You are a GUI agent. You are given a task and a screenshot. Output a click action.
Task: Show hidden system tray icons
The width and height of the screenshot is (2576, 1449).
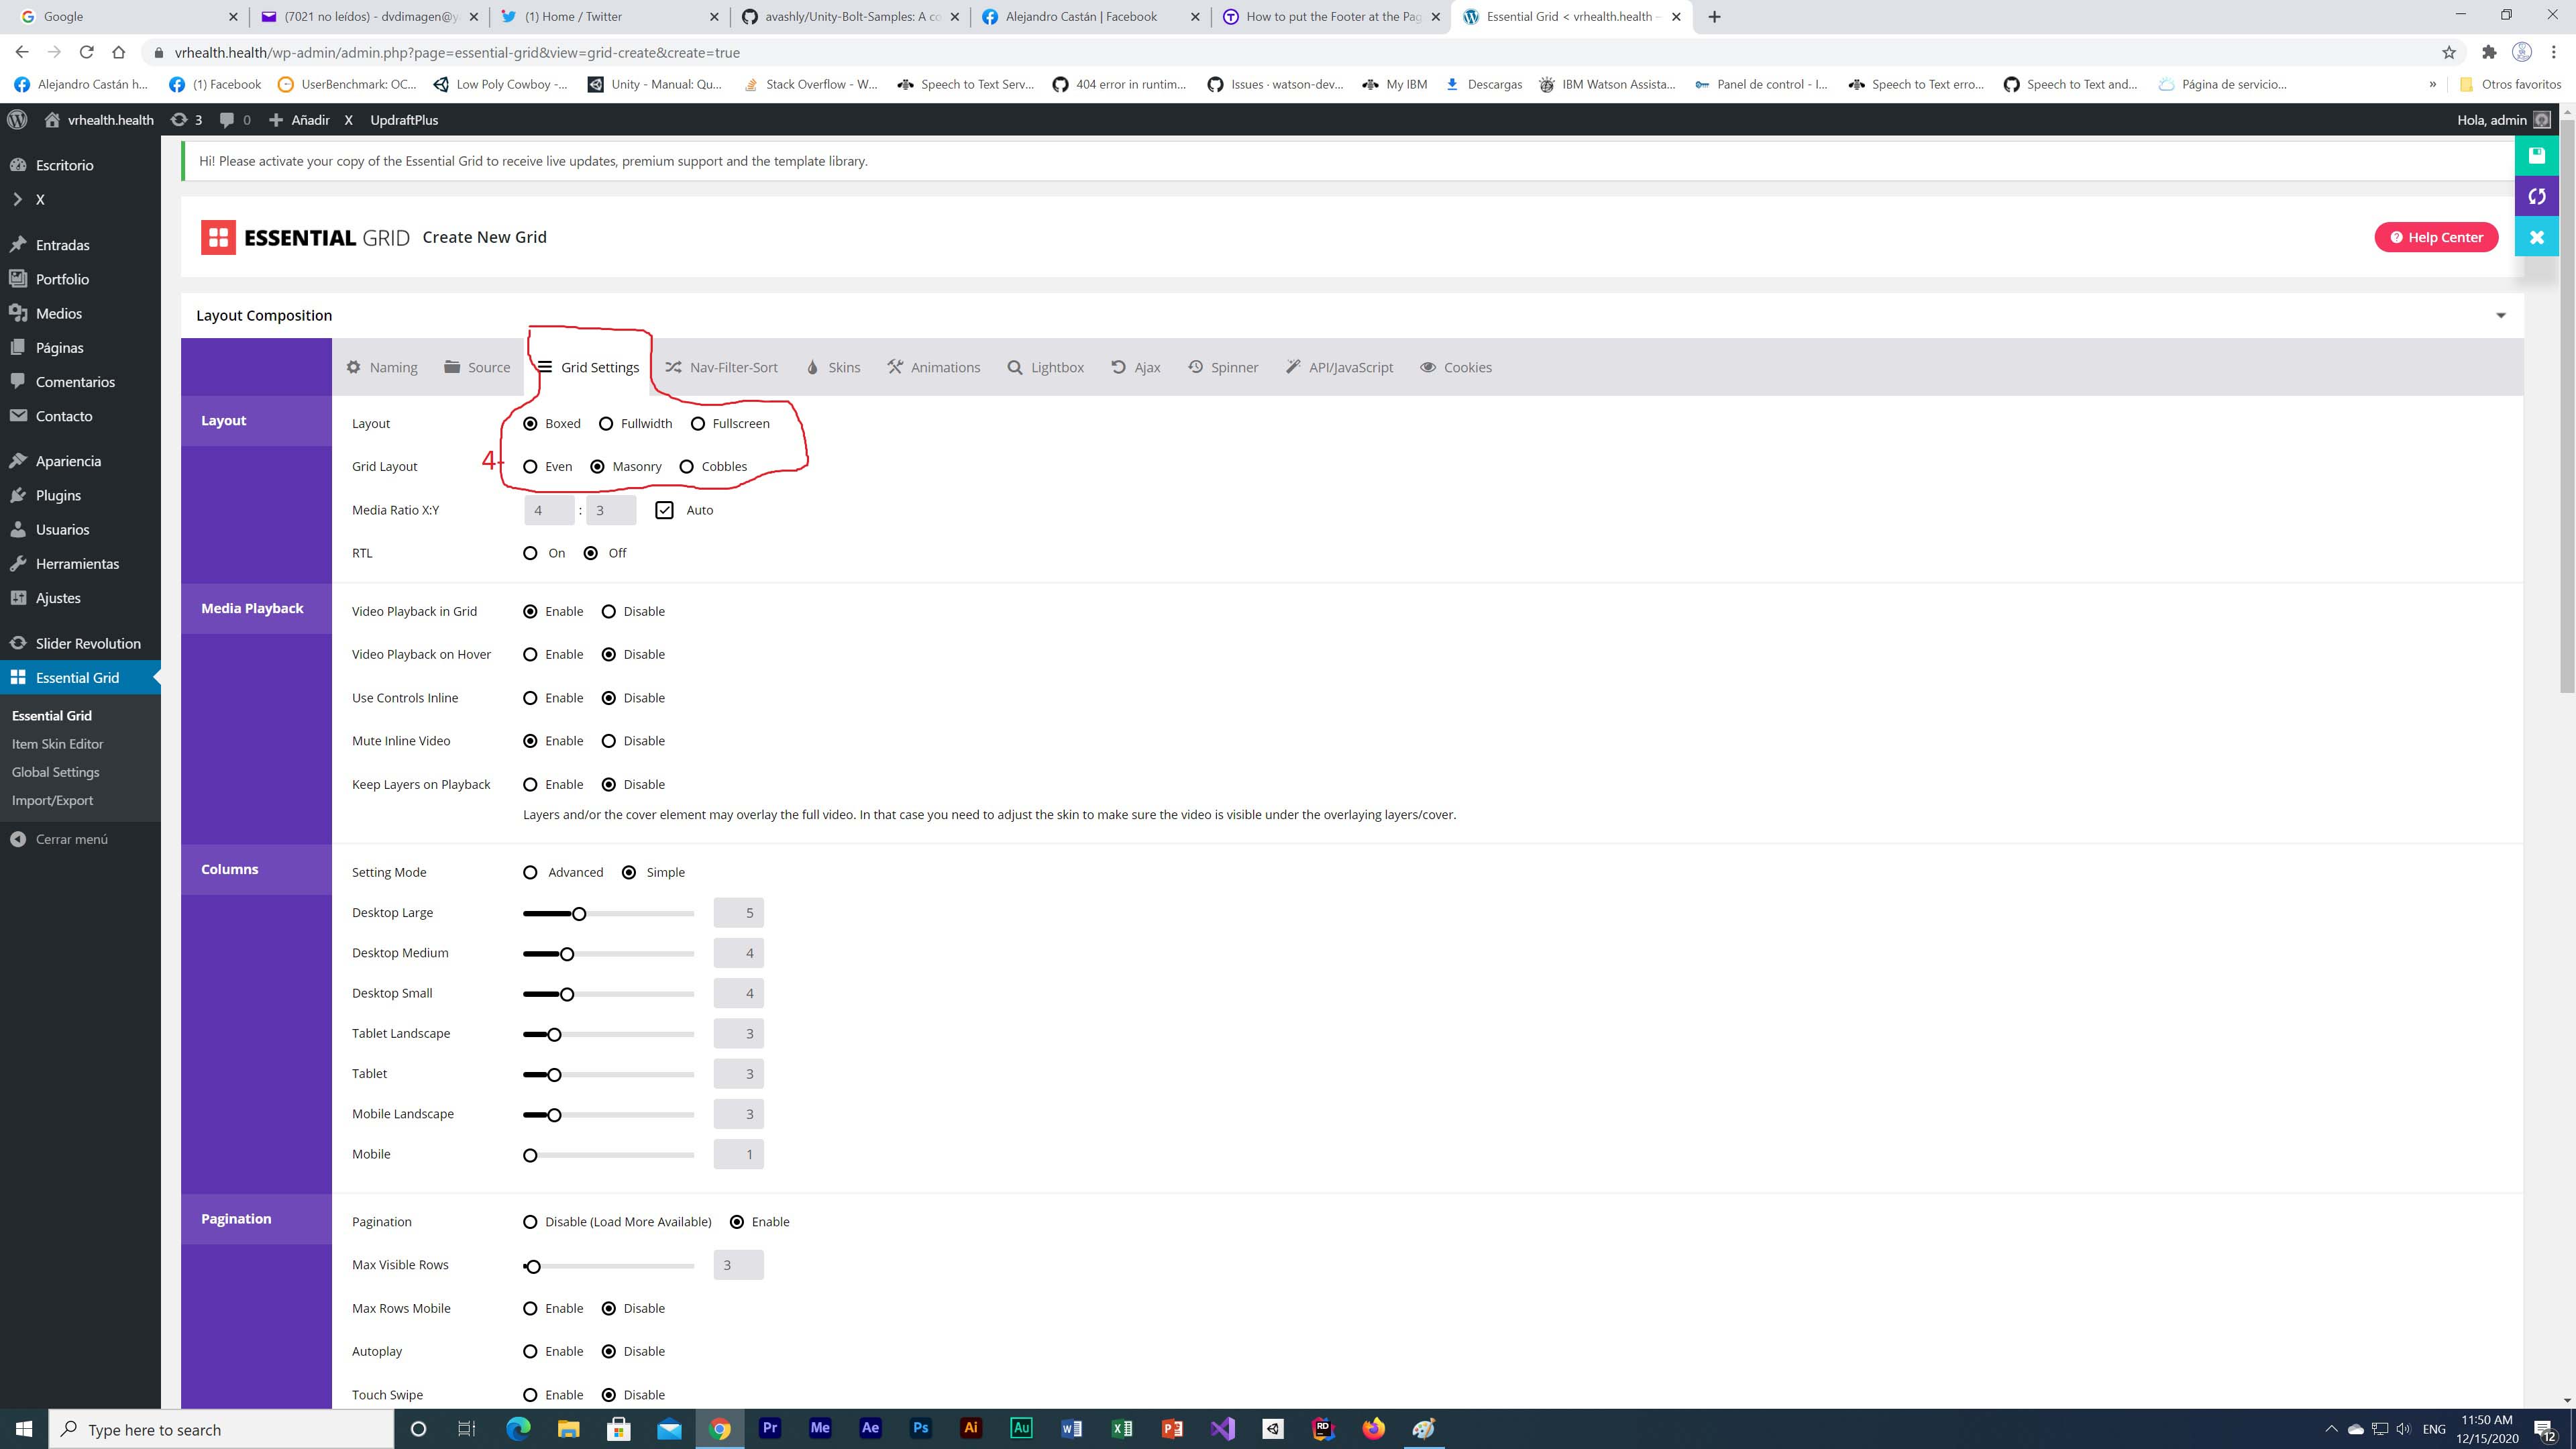point(2331,1429)
